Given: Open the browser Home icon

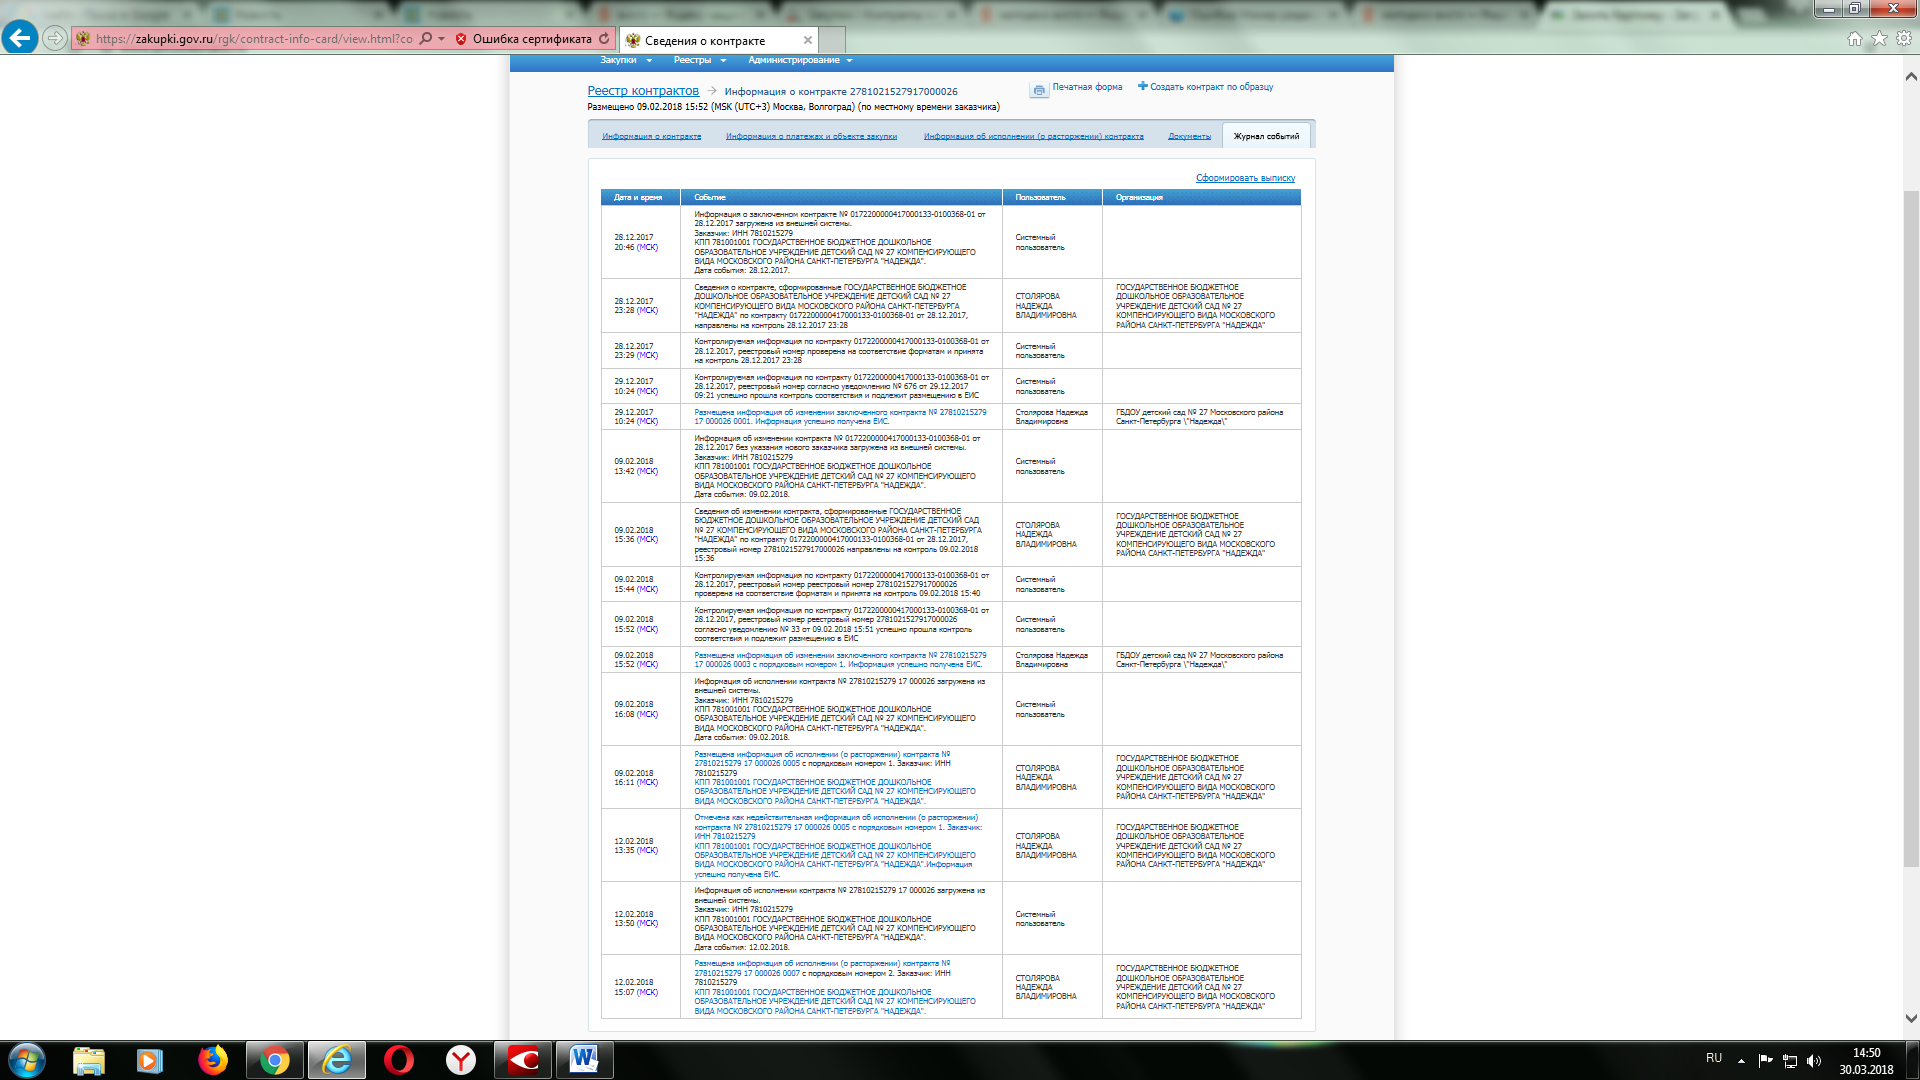Looking at the screenshot, I should [x=1855, y=38].
